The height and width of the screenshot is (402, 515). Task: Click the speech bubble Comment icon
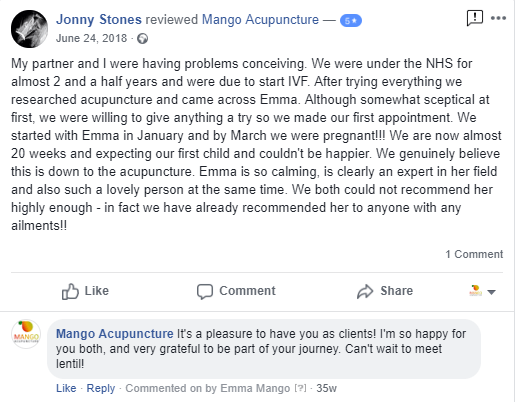[205, 291]
